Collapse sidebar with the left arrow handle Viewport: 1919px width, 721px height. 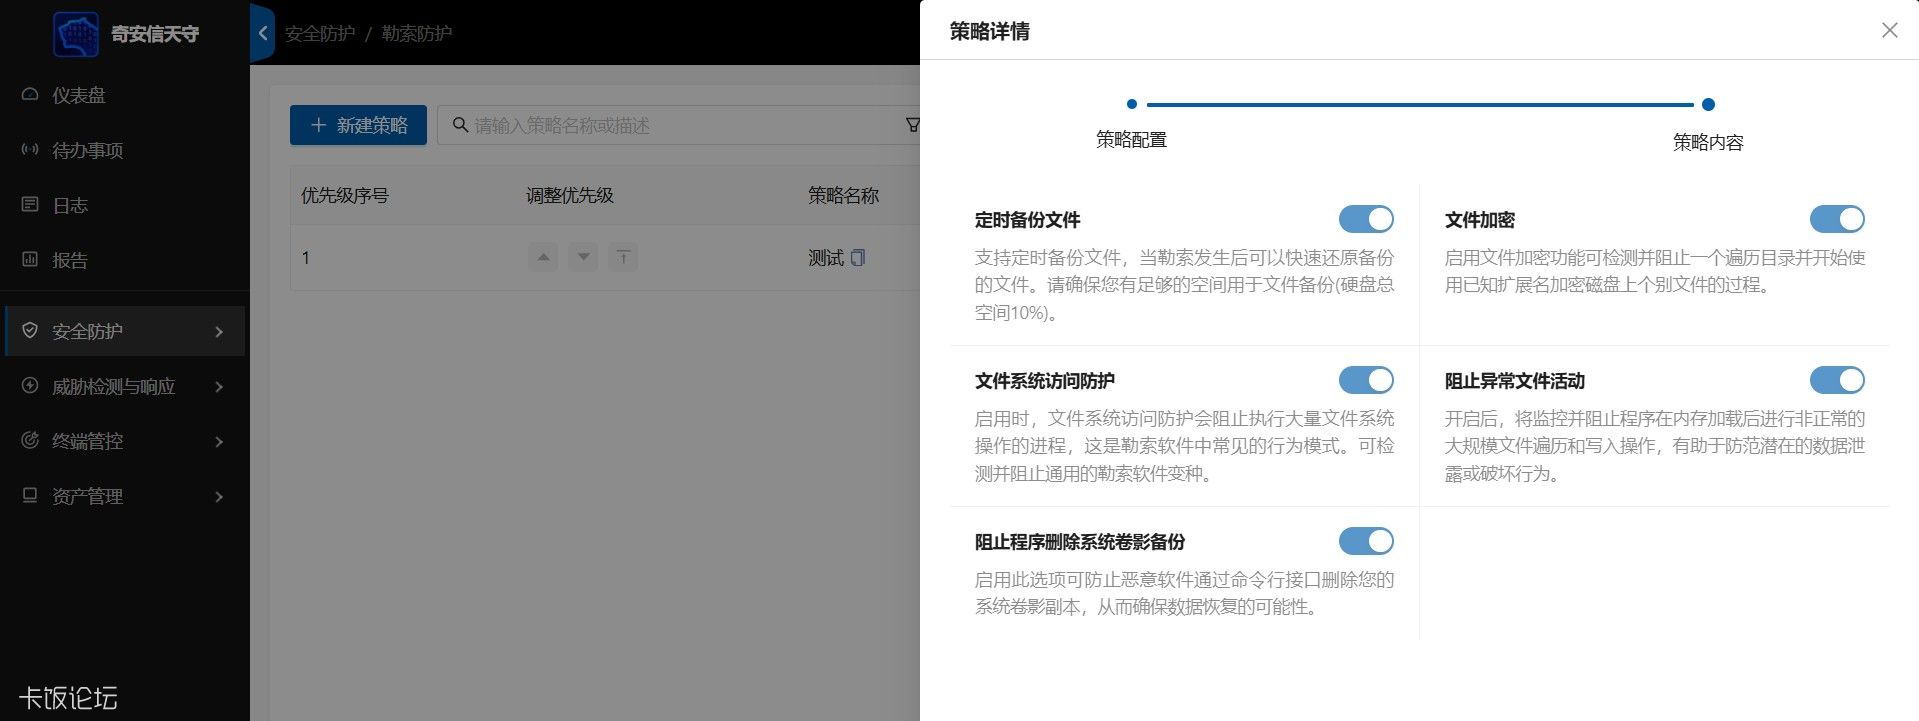pyautogui.click(x=262, y=33)
